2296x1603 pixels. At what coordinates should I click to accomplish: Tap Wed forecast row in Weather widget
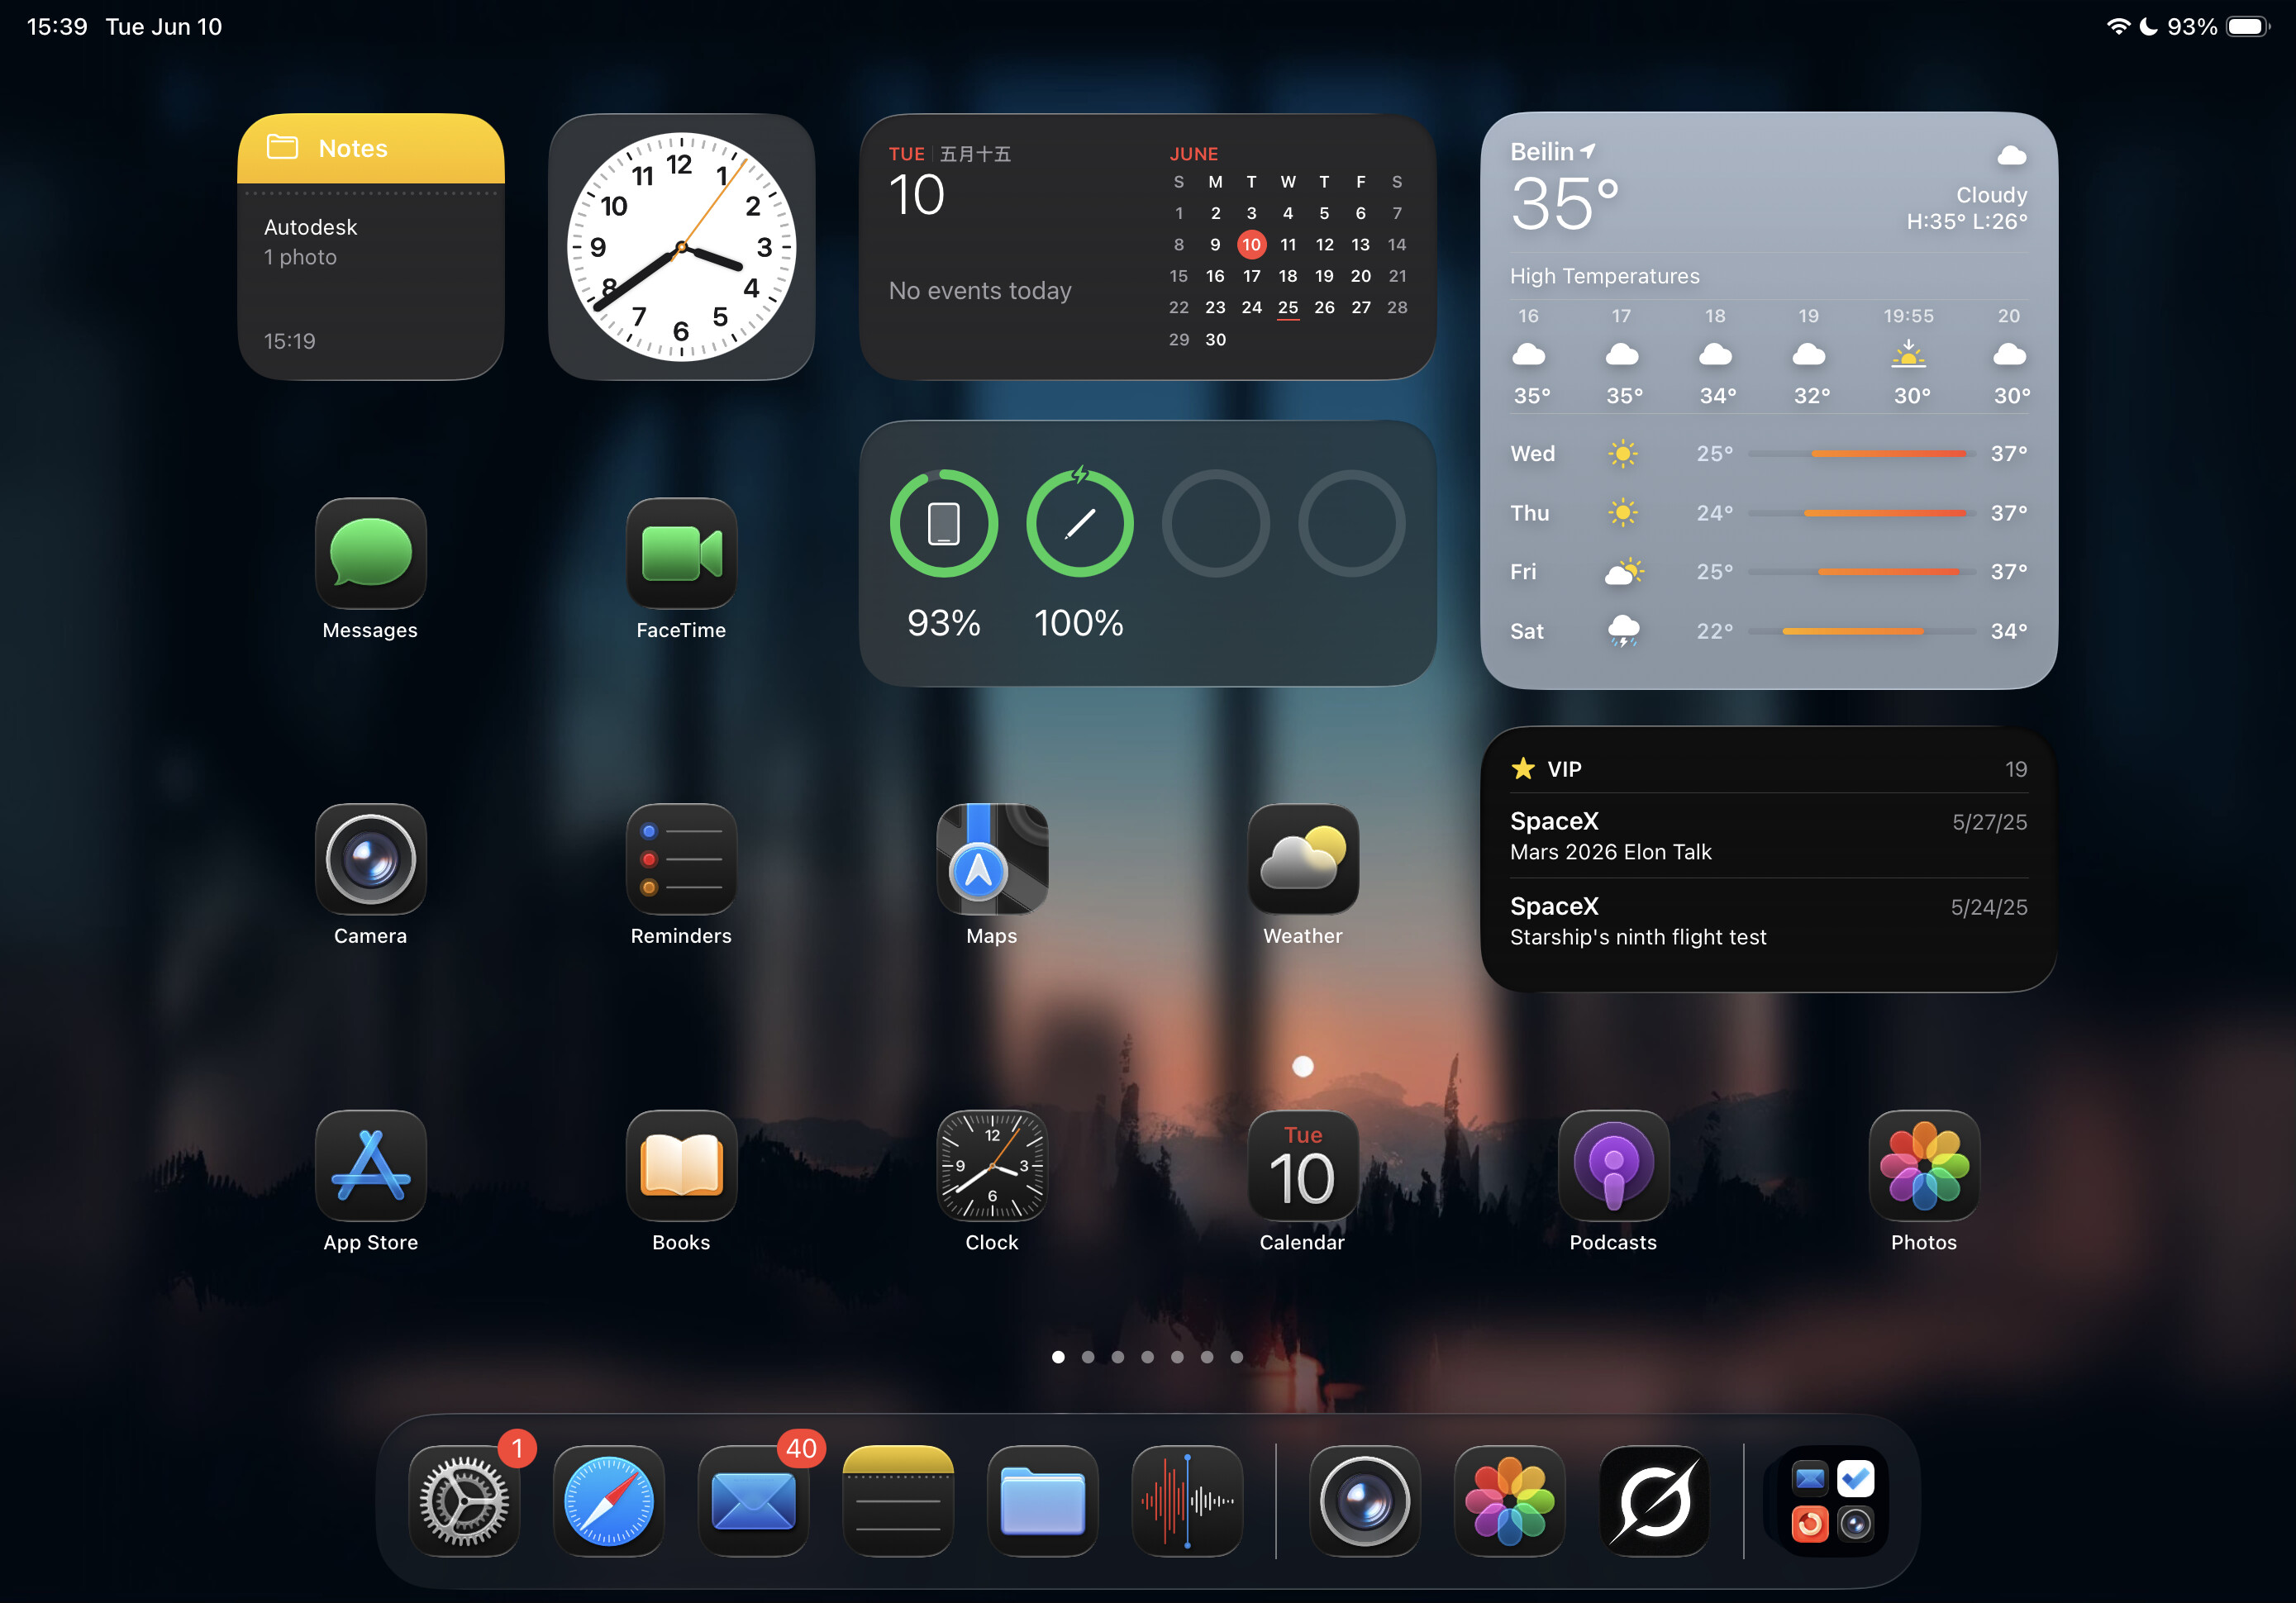[x=1768, y=454]
